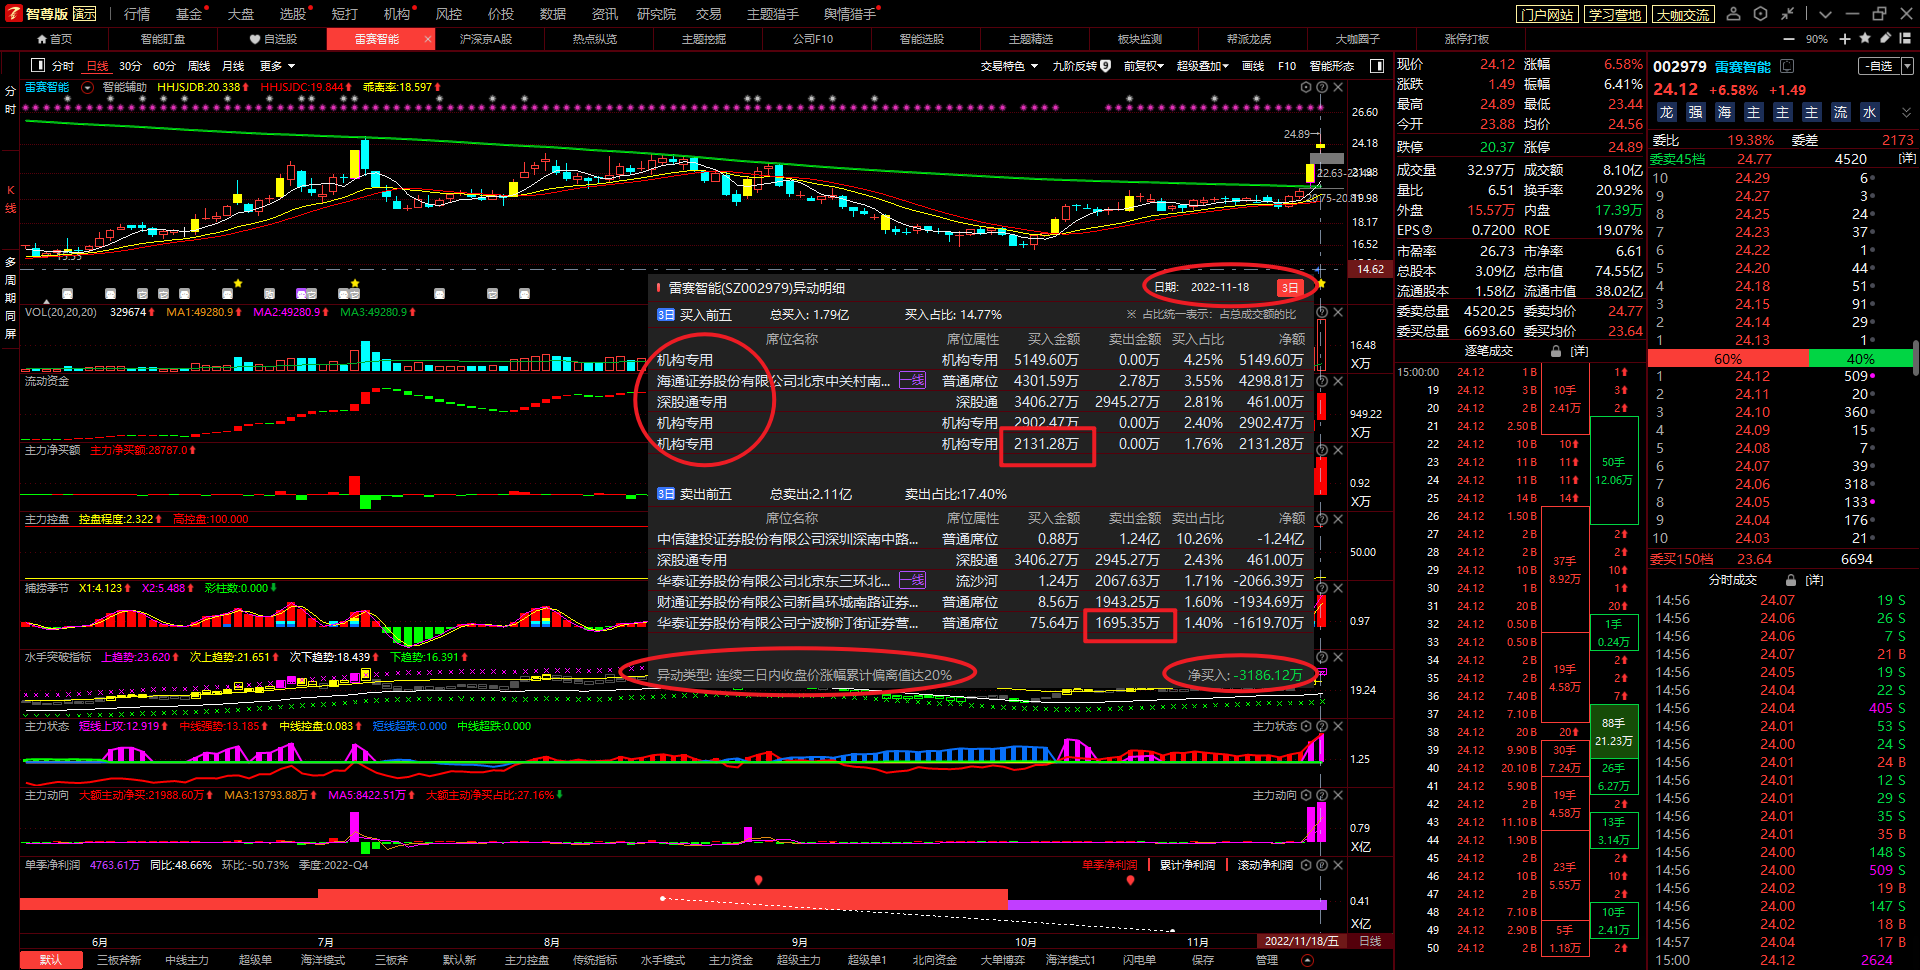Toggle 滚动净利润 display mode
The width and height of the screenshot is (1920, 970).
pos(1265,865)
